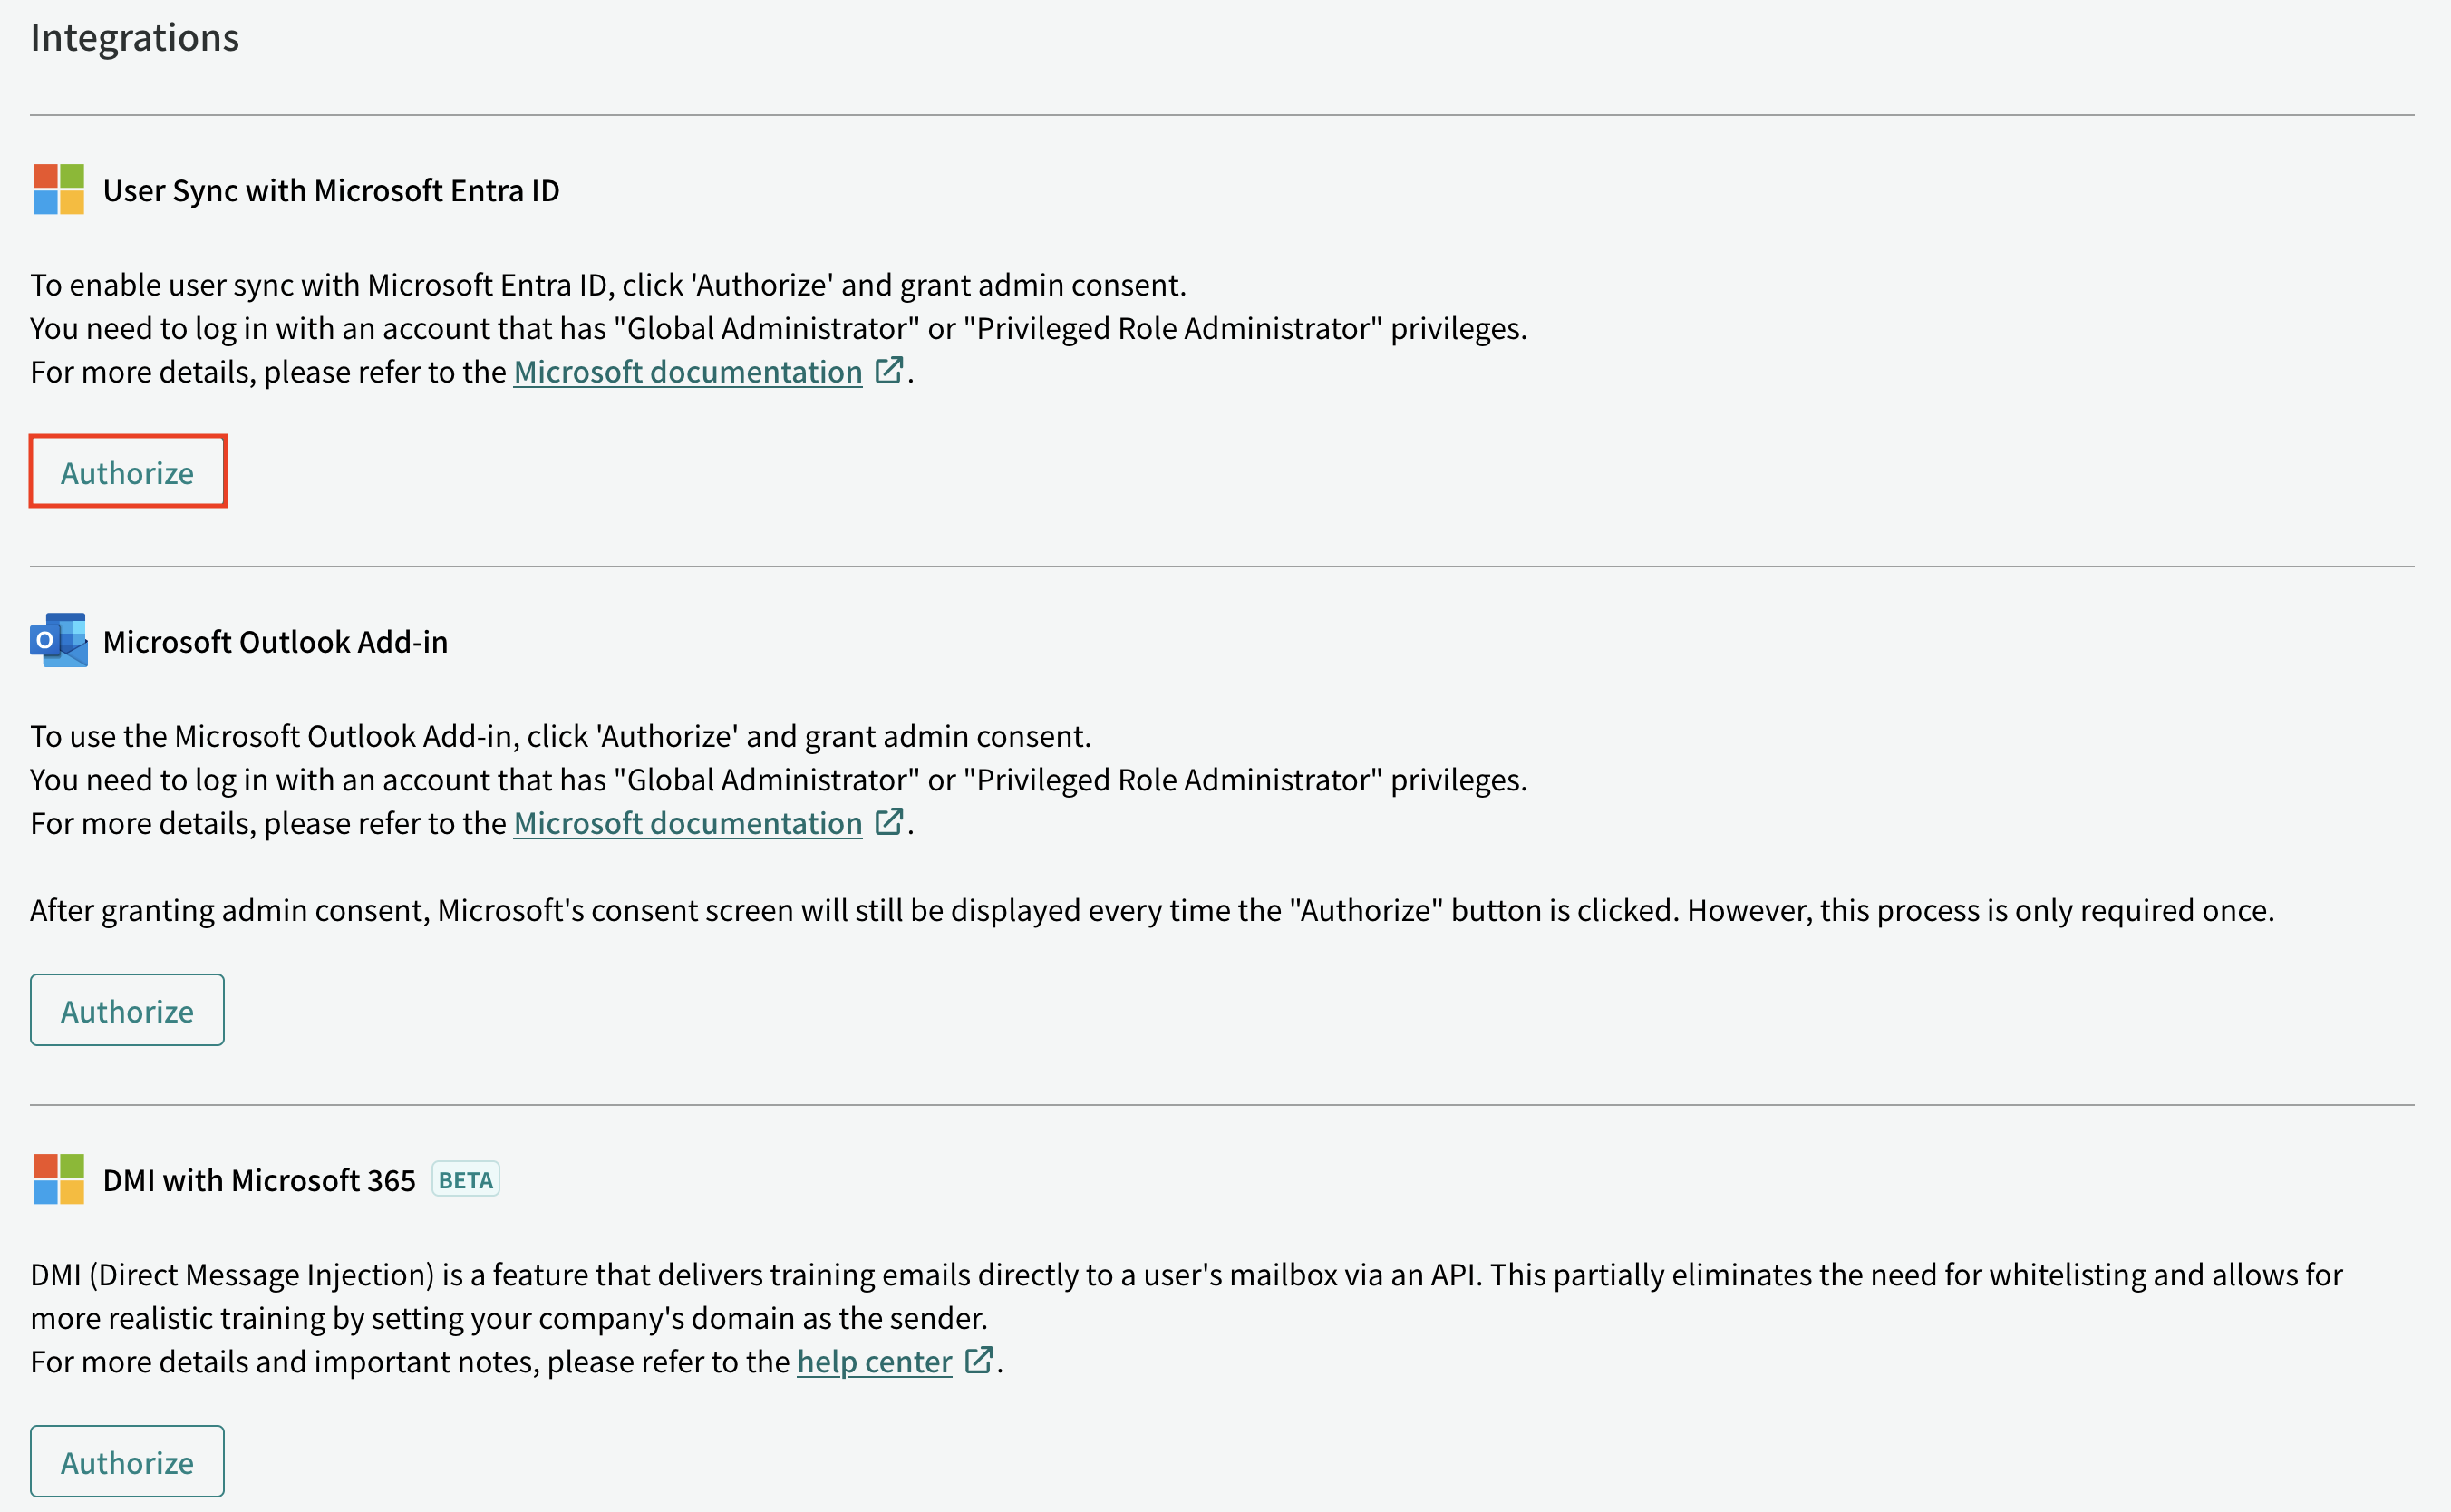
Task: Select the User Sync with Microsoft Entra ID title
Action: [331, 190]
